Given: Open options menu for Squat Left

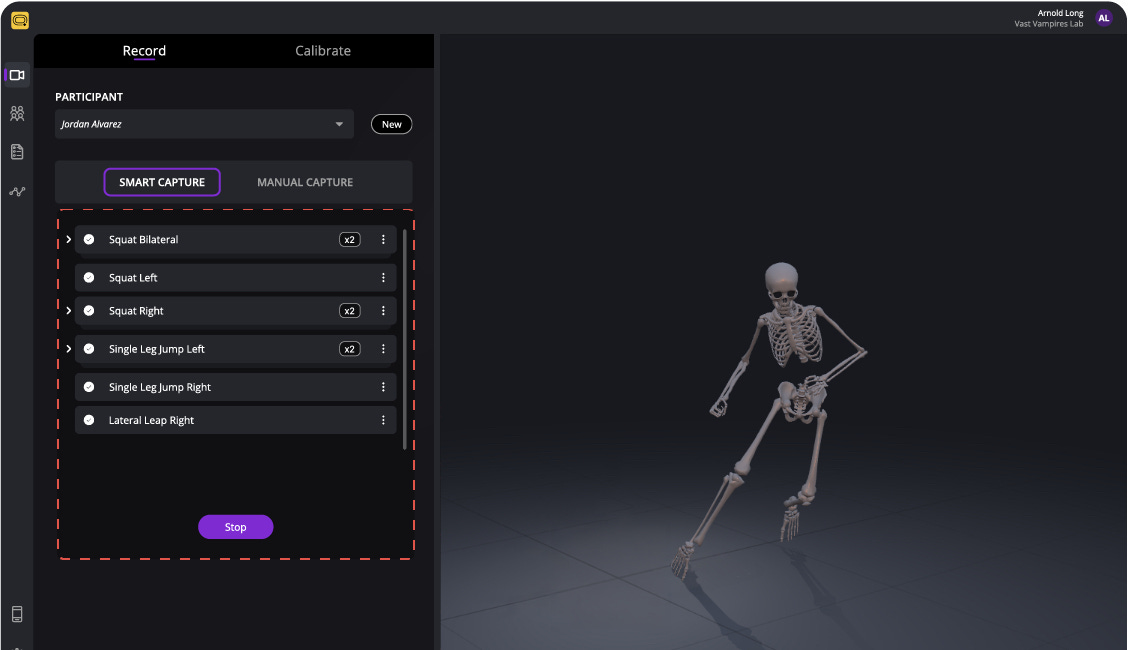Looking at the screenshot, I should [x=383, y=278].
